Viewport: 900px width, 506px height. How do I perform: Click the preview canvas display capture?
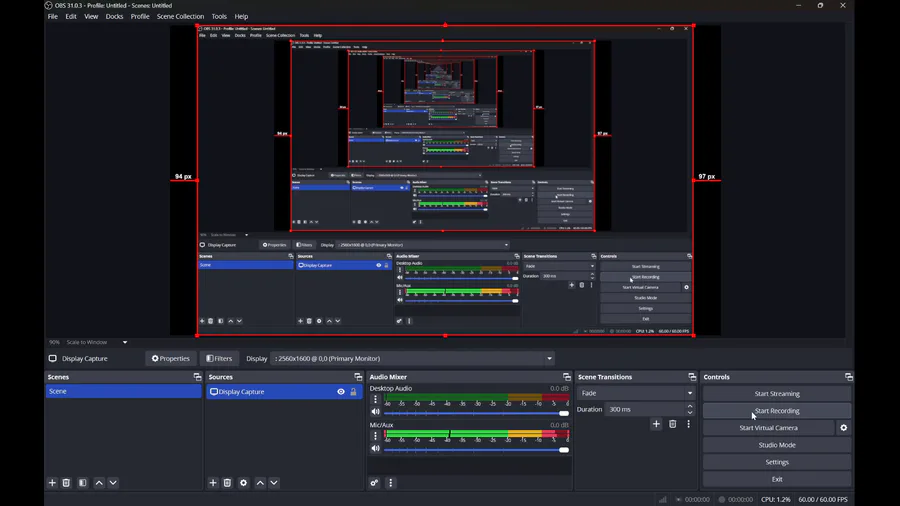445,180
